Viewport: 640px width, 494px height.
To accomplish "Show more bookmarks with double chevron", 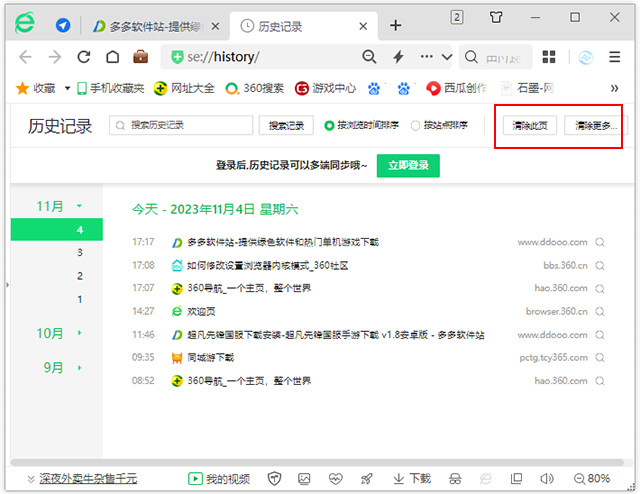I will (x=614, y=88).
